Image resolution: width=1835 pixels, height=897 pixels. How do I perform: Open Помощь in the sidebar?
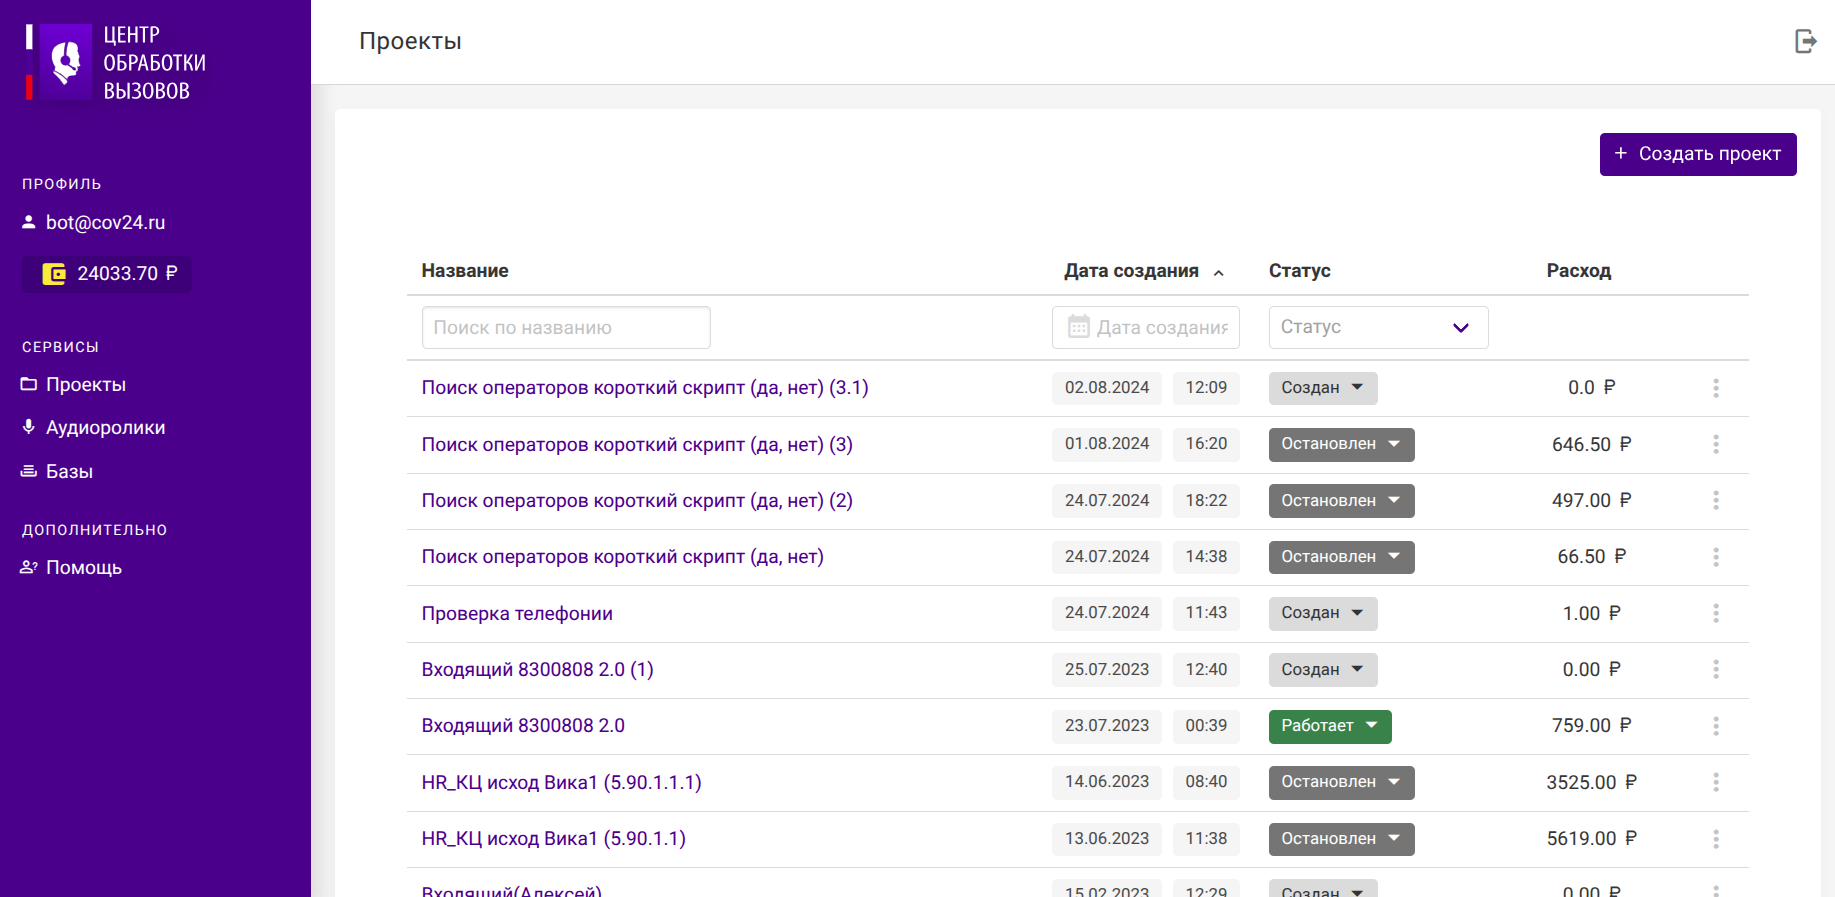pyautogui.click(x=71, y=568)
